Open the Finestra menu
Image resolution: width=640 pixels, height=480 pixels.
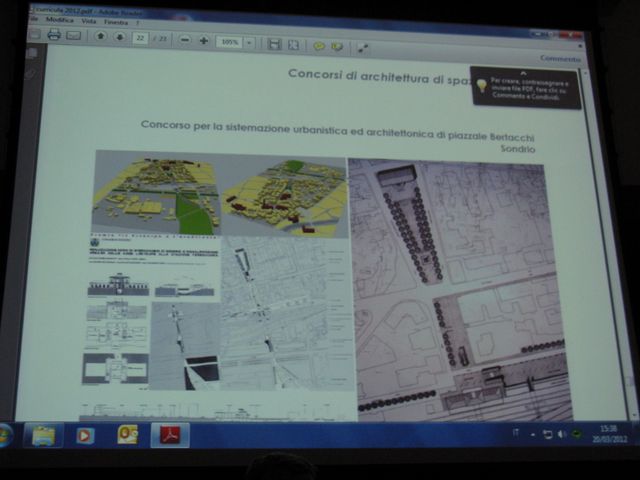(116, 22)
